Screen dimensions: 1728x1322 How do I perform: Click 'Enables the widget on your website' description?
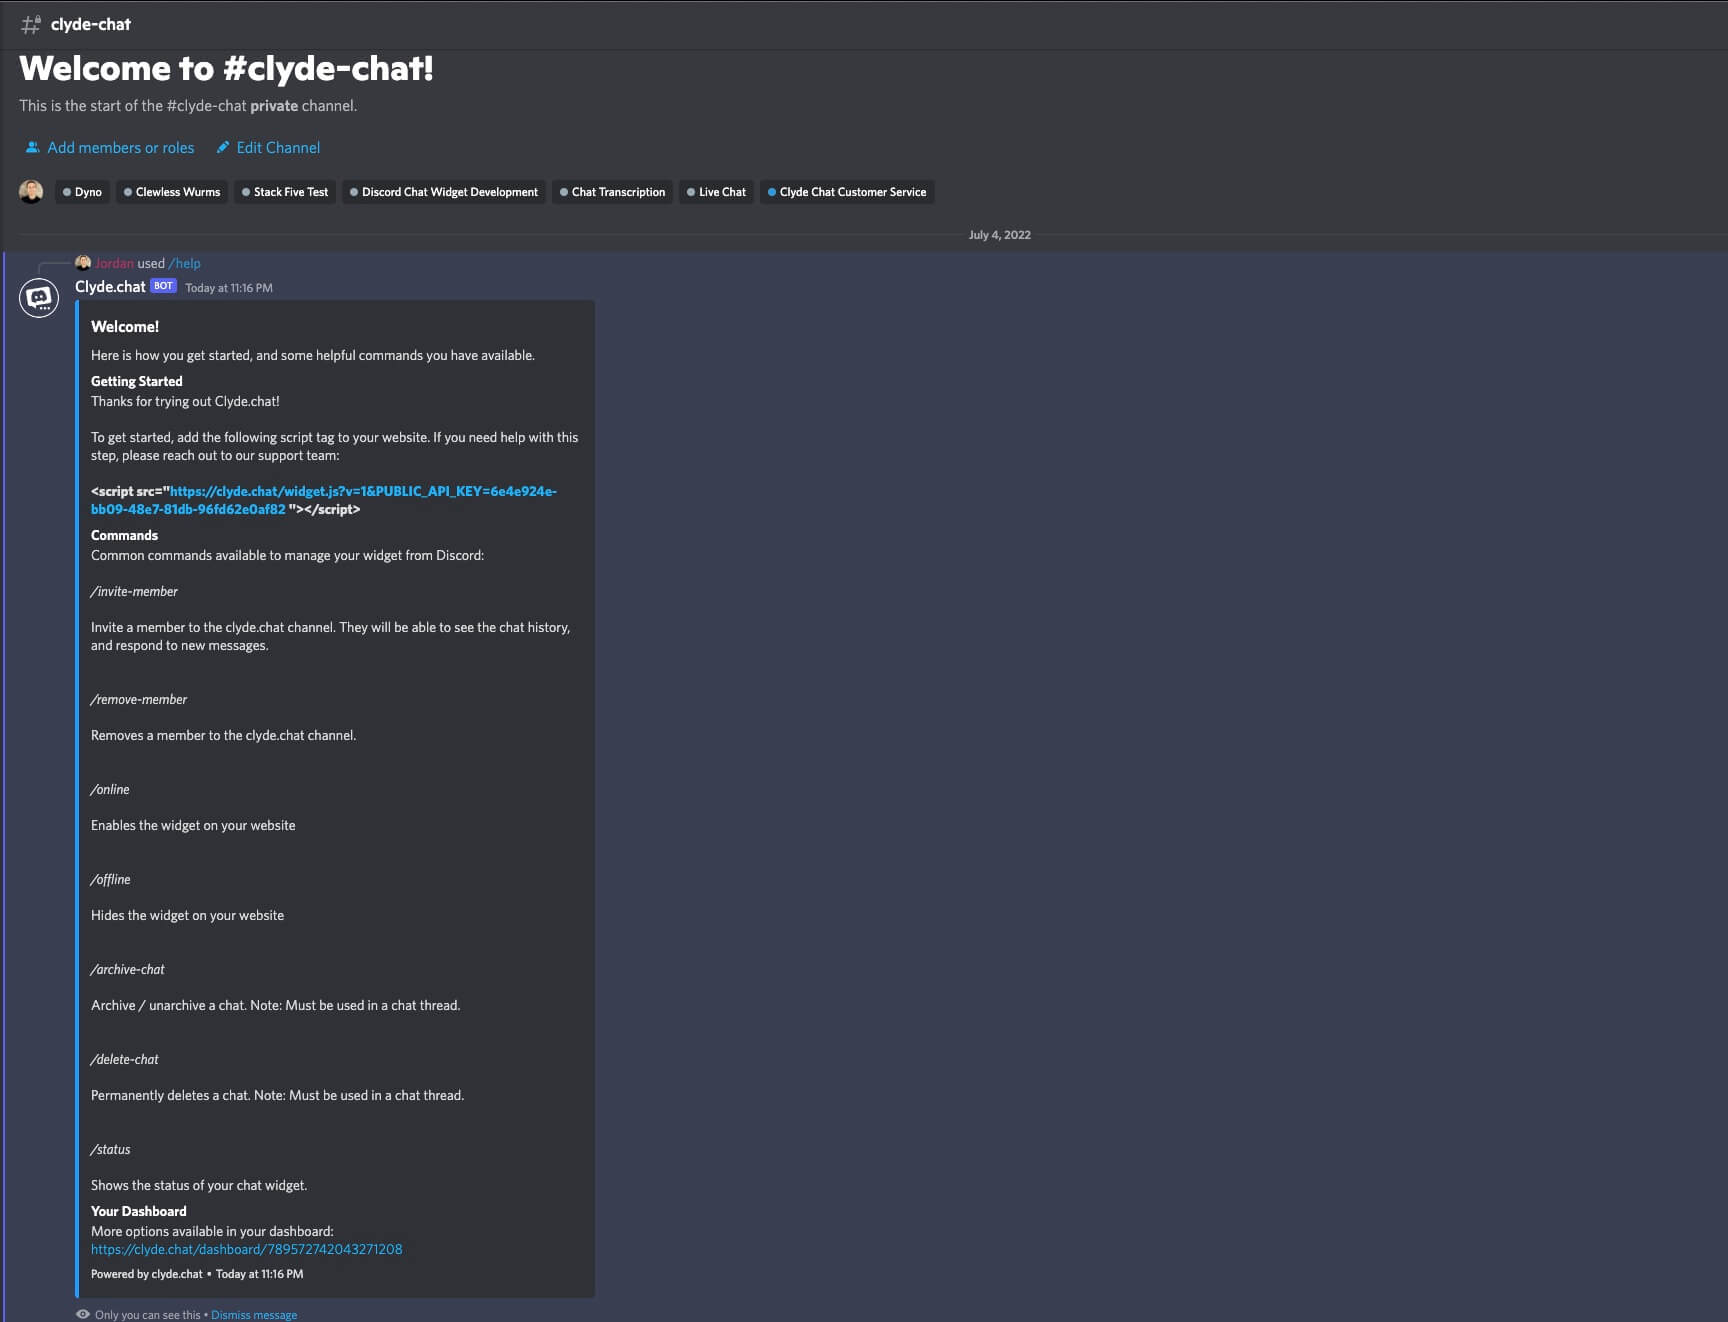[x=193, y=825]
